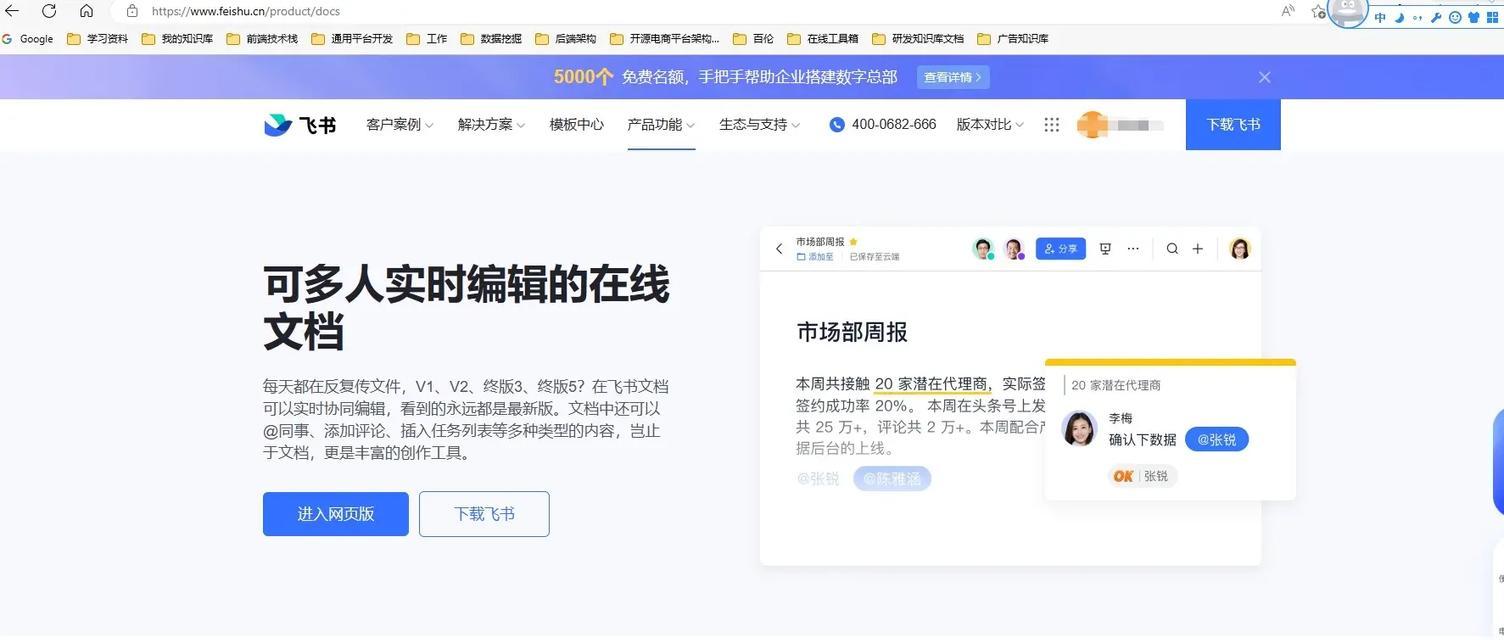Open the 前端技术栈 bookmark folder

262,39
